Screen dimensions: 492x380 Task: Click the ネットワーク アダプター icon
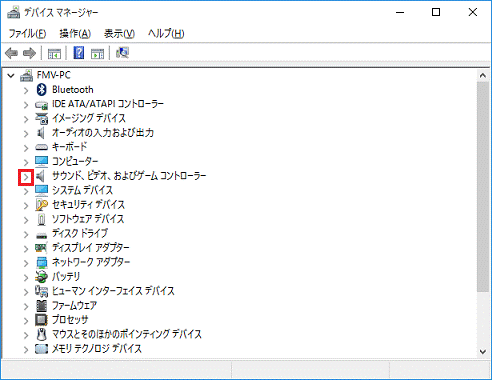[x=41, y=263]
